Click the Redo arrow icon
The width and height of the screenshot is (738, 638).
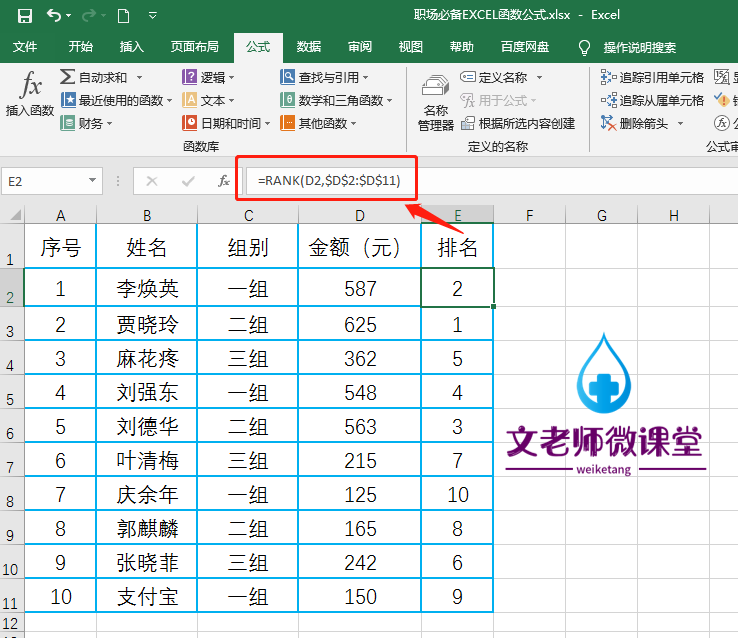(x=89, y=16)
